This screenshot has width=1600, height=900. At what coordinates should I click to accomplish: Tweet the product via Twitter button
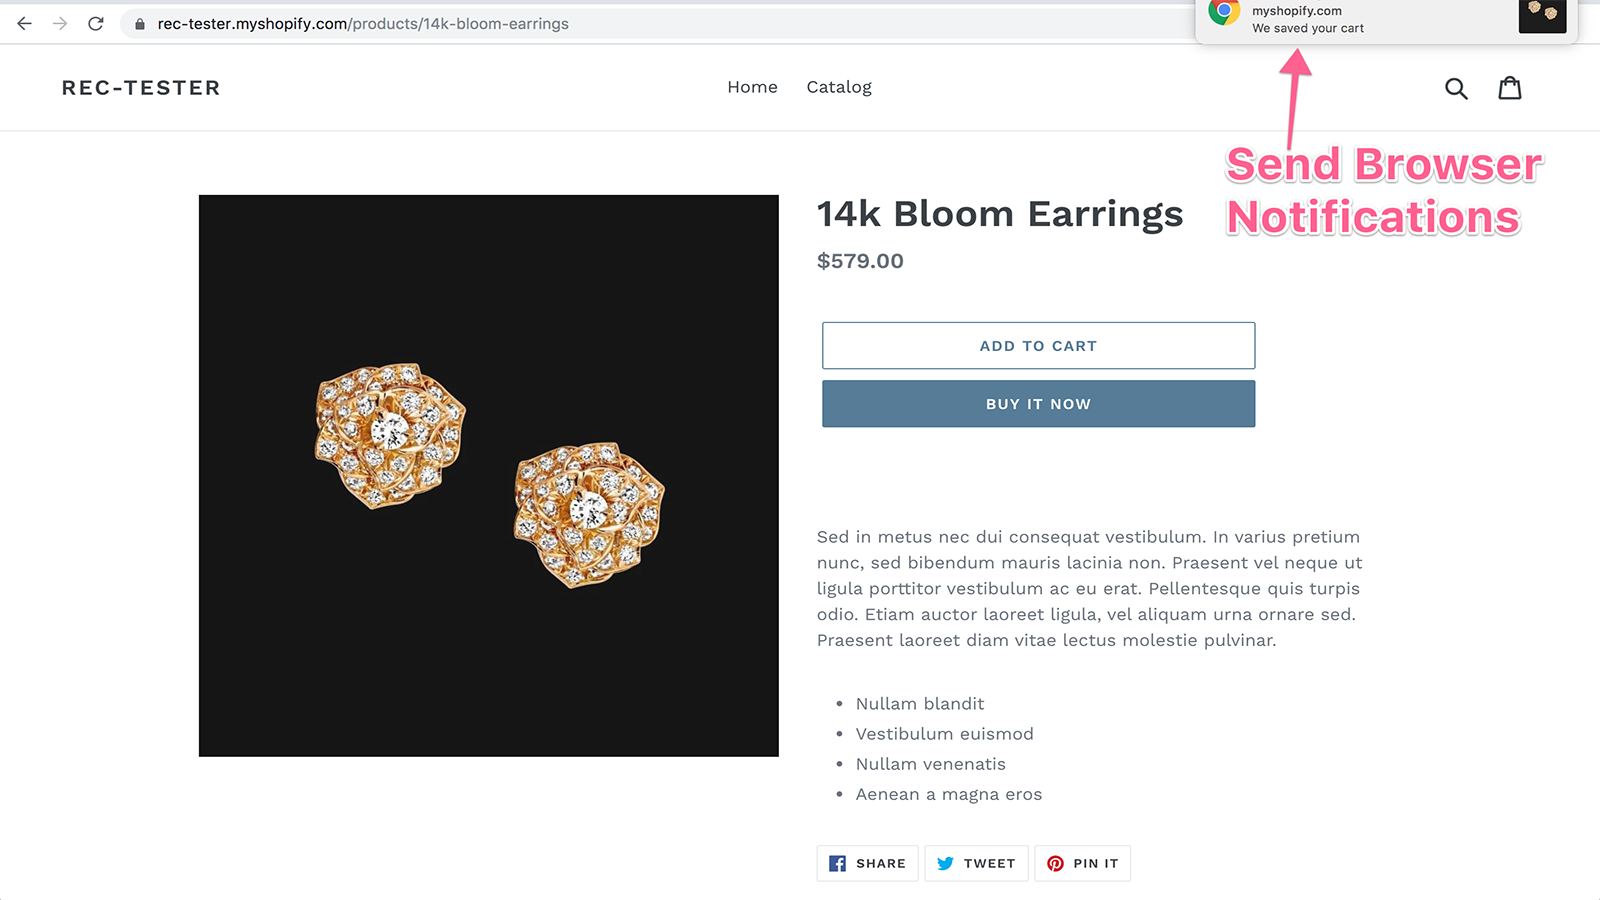976,863
